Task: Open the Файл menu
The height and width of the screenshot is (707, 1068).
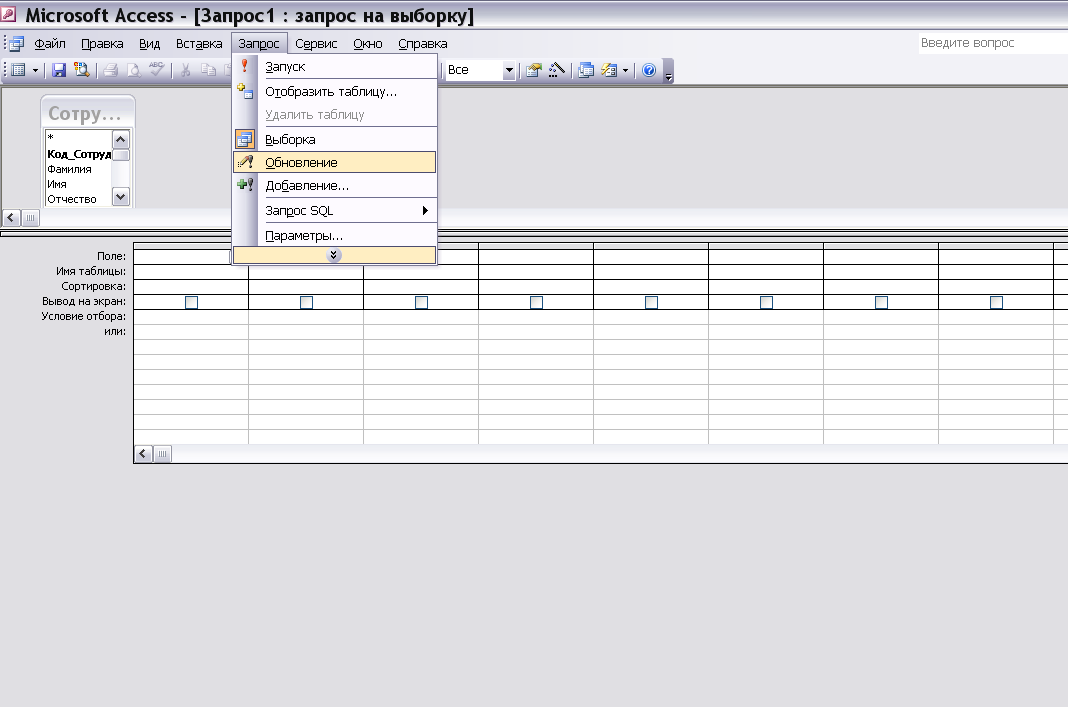Action: click(x=50, y=44)
